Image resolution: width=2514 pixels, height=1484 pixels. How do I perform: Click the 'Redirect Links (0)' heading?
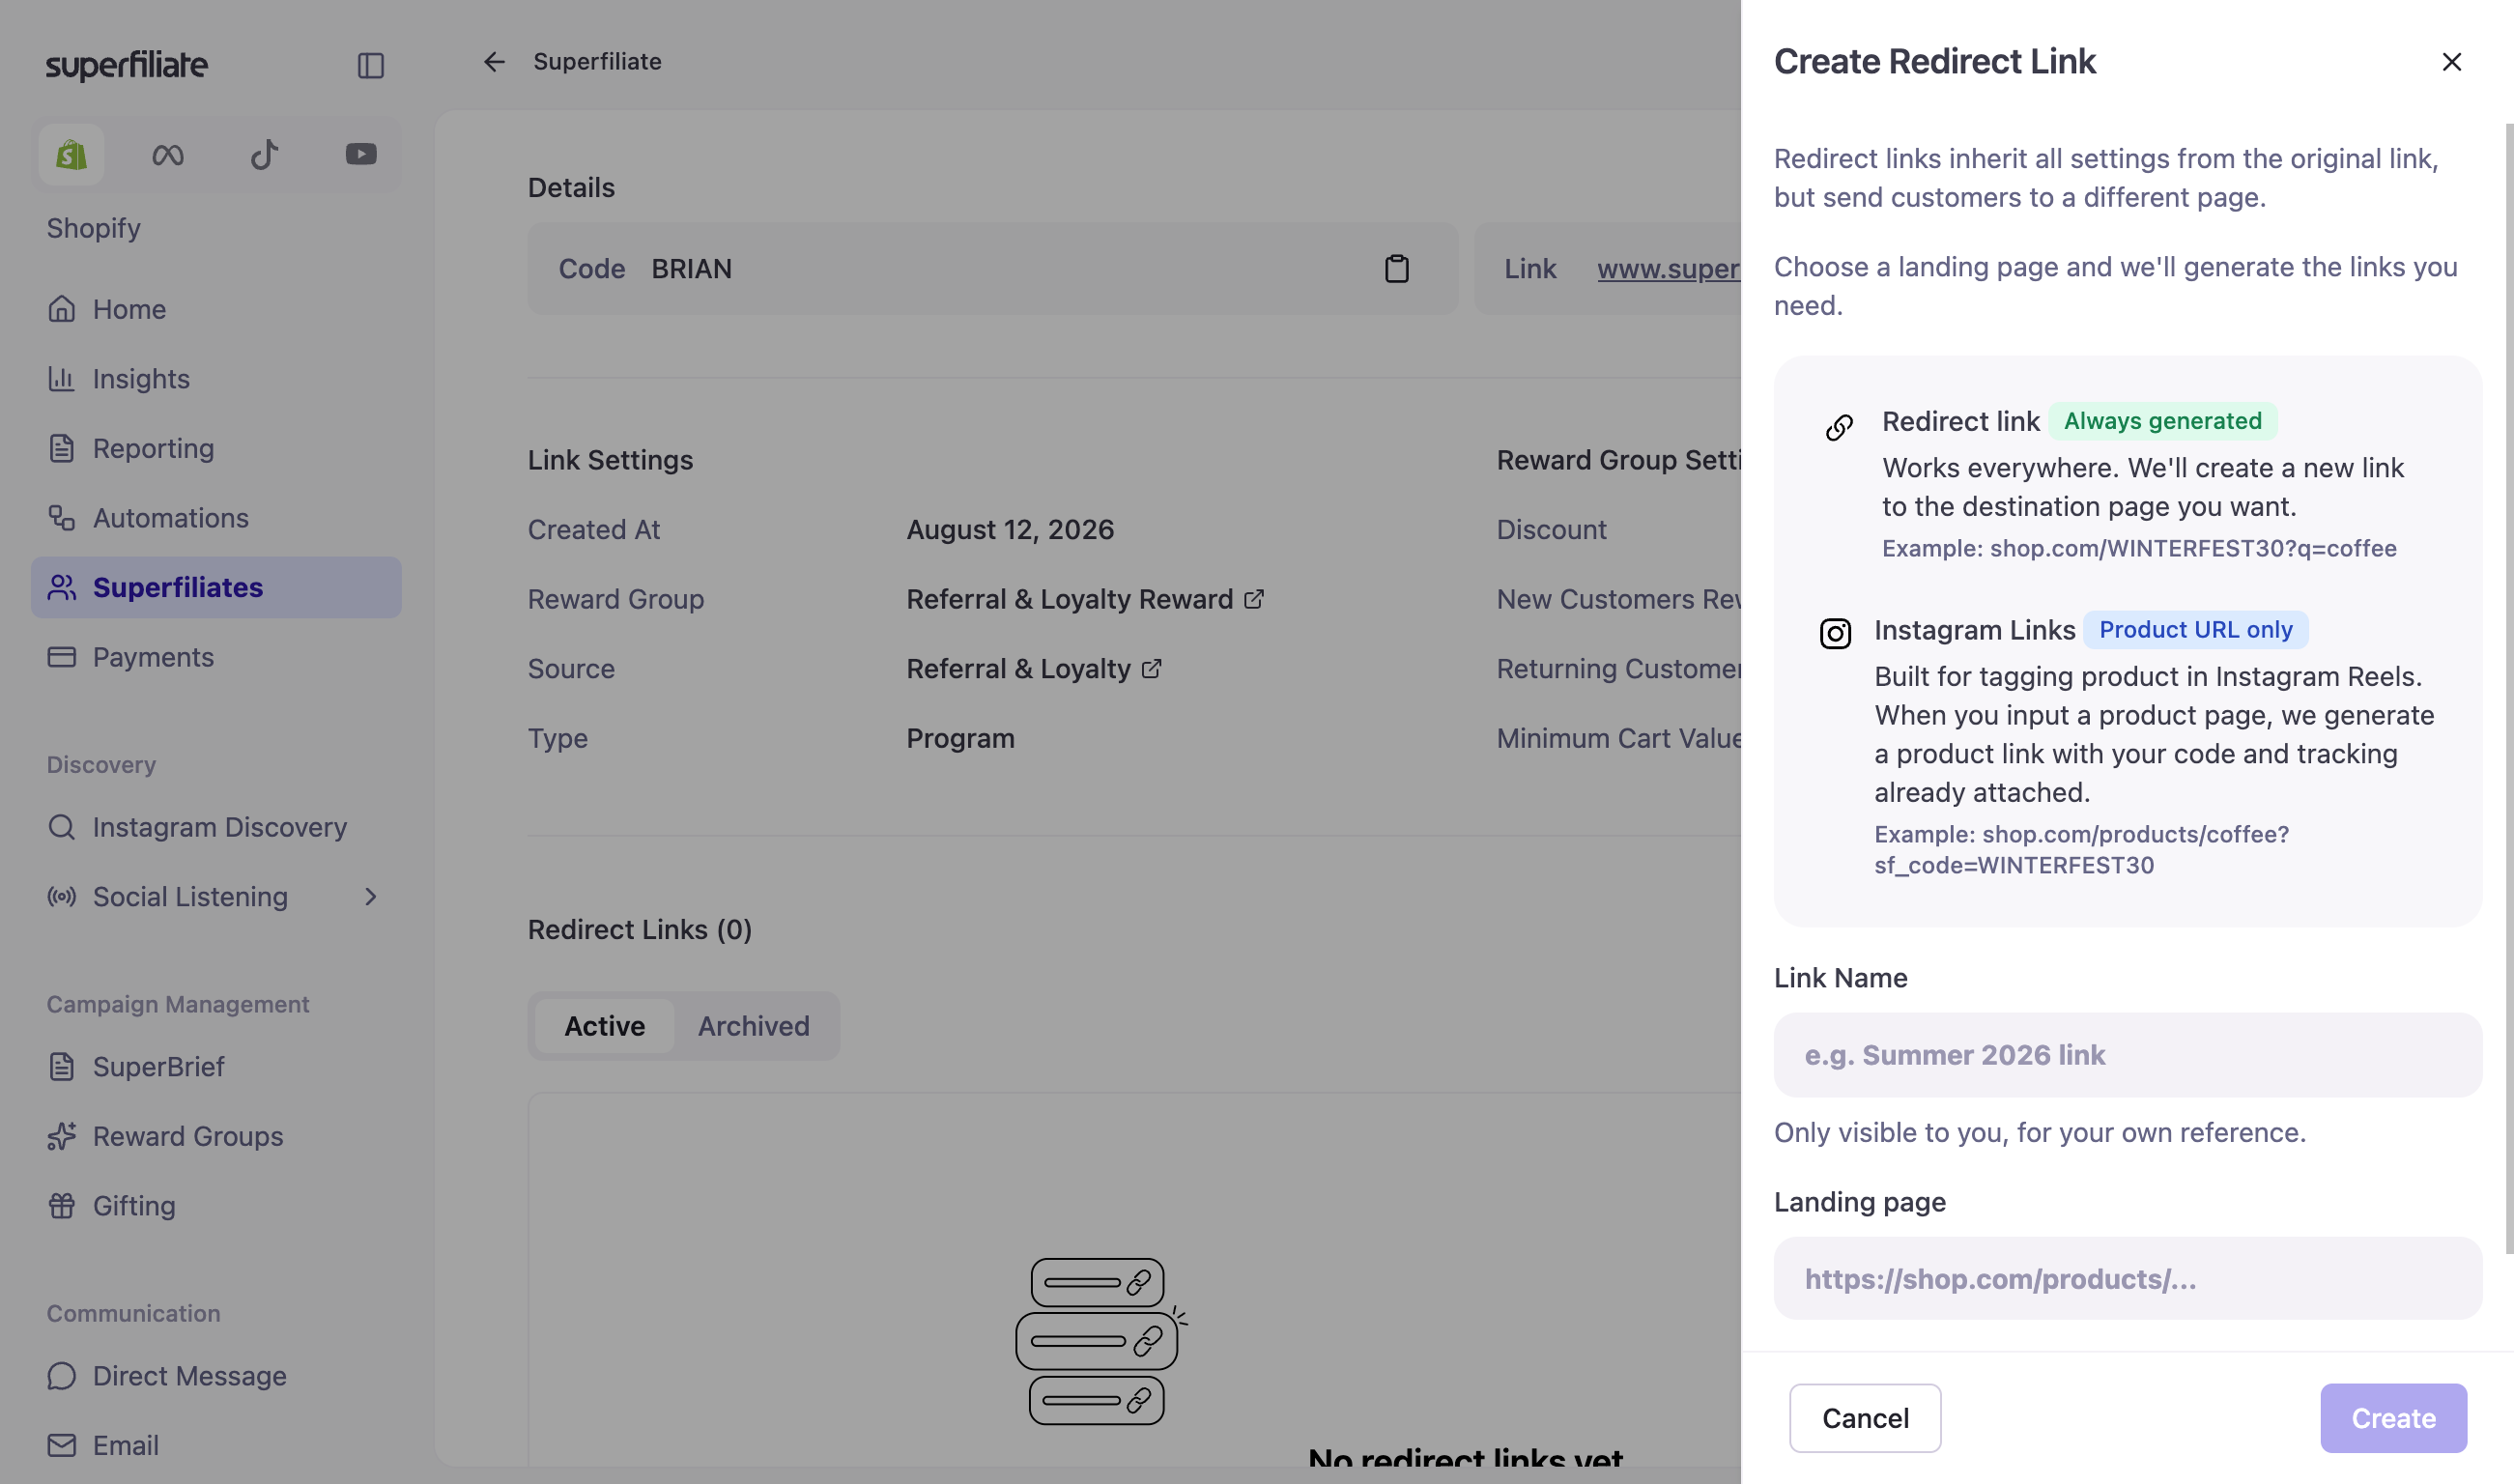(640, 929)
